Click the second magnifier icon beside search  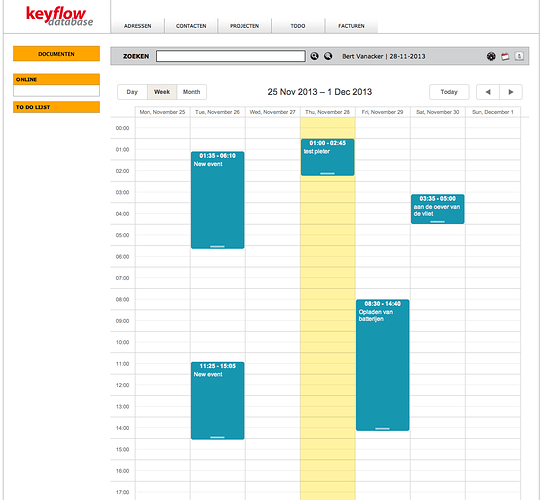(328, 56)
